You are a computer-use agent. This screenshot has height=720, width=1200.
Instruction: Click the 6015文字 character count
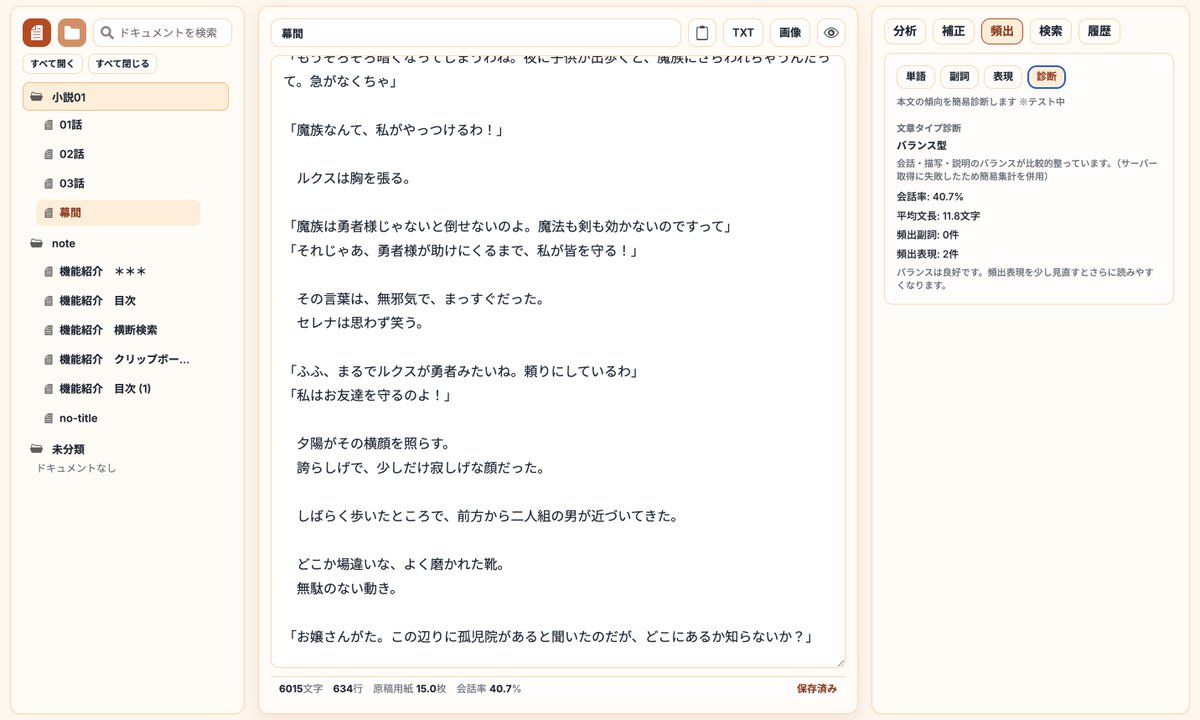pyautogui.click(x=301, y=688)
